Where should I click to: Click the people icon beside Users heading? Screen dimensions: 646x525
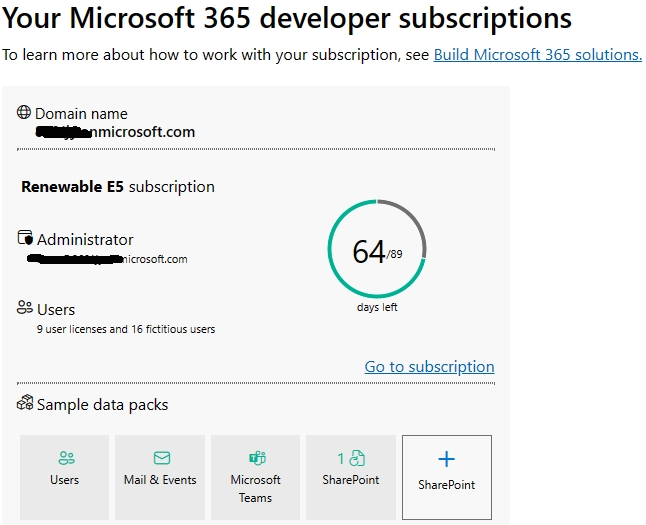[25, 309]
